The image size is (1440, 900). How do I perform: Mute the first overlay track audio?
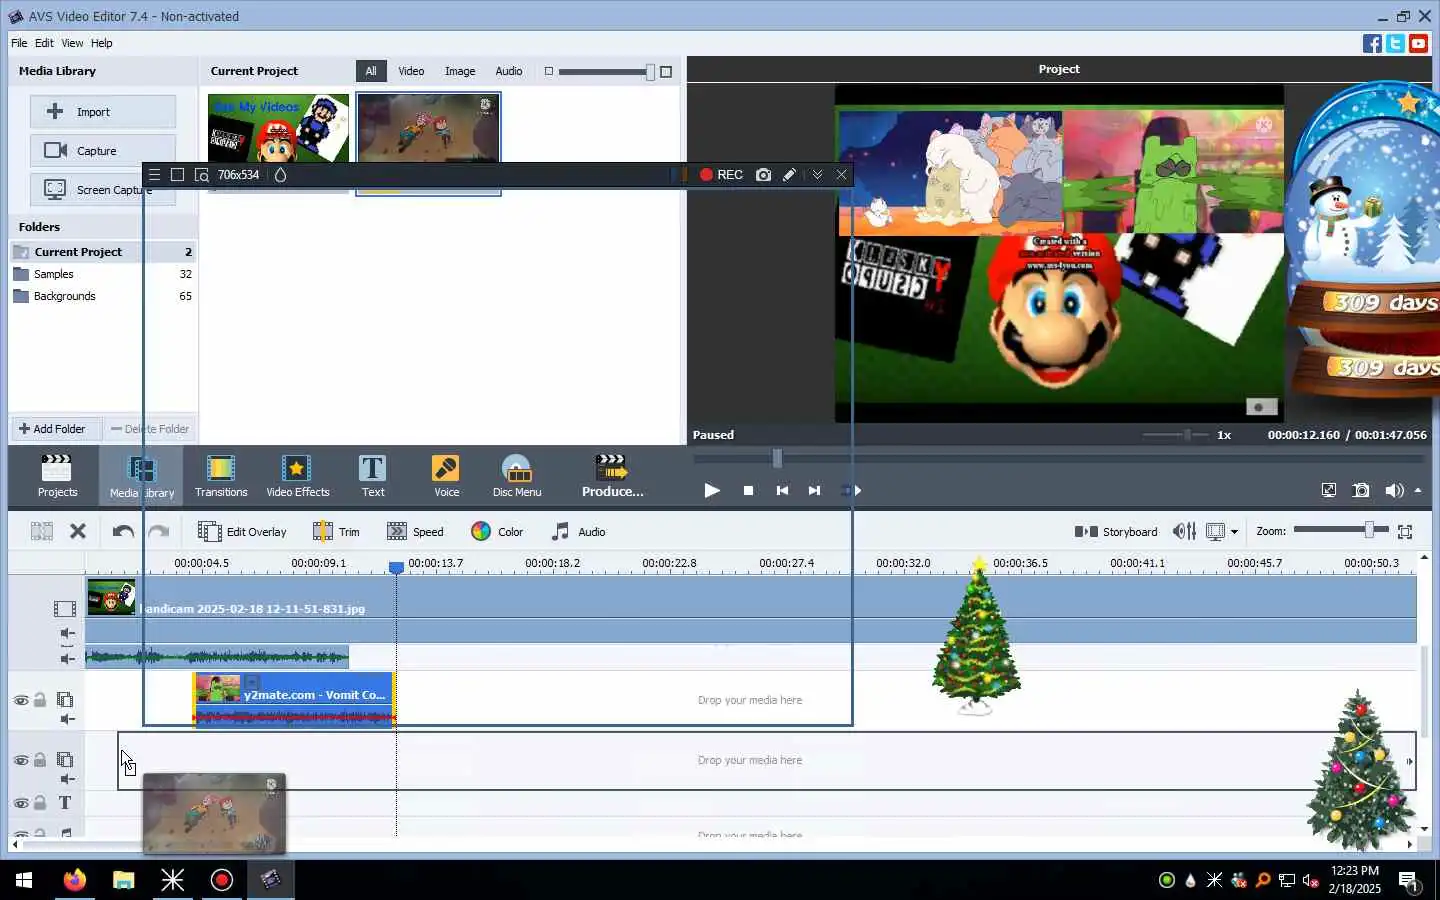tap(67, 719)
